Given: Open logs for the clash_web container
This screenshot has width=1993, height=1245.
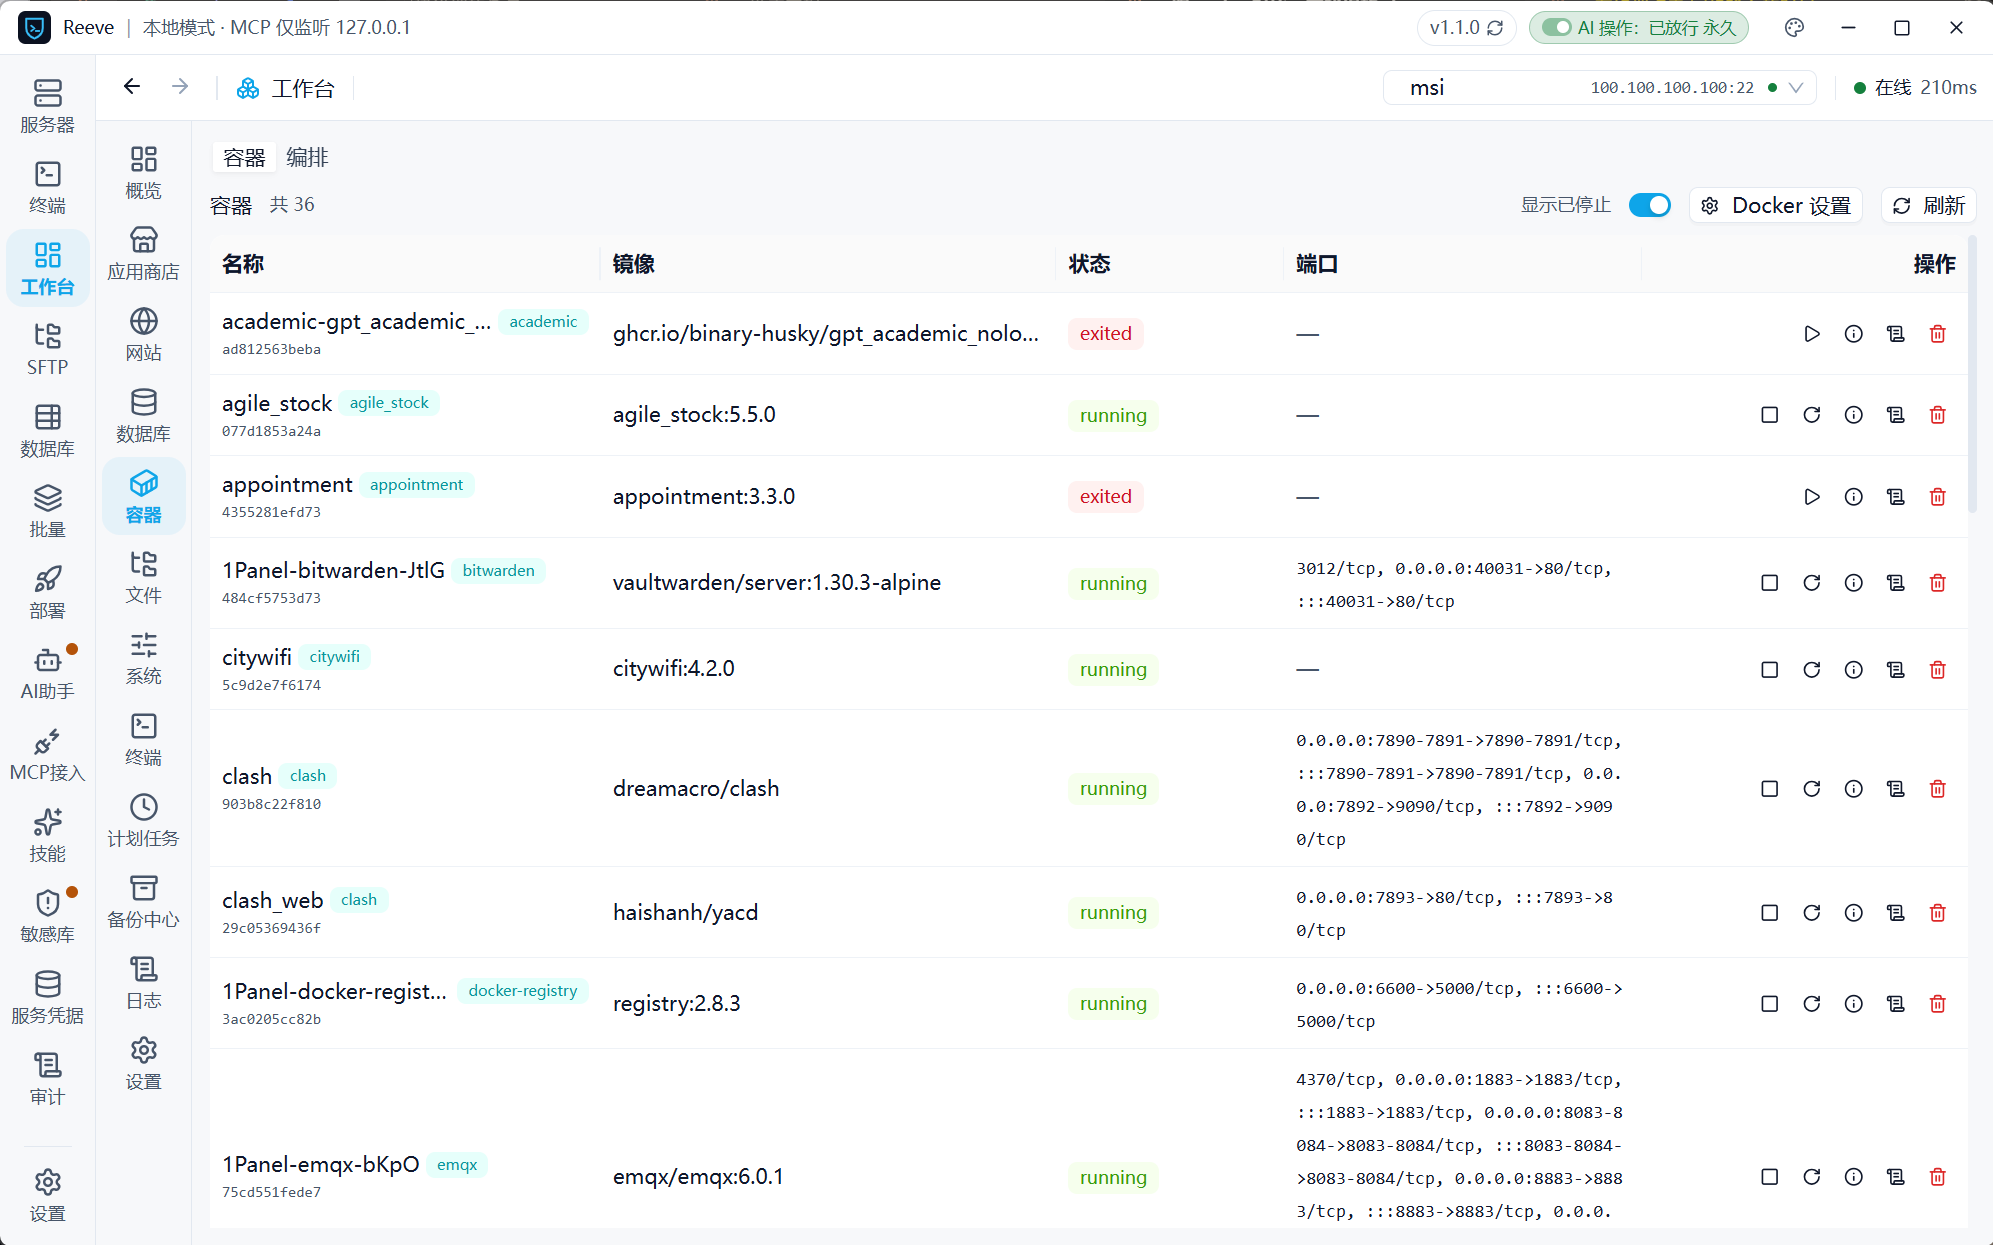Looking at the screenshot, I should (x=1895, y=913).
